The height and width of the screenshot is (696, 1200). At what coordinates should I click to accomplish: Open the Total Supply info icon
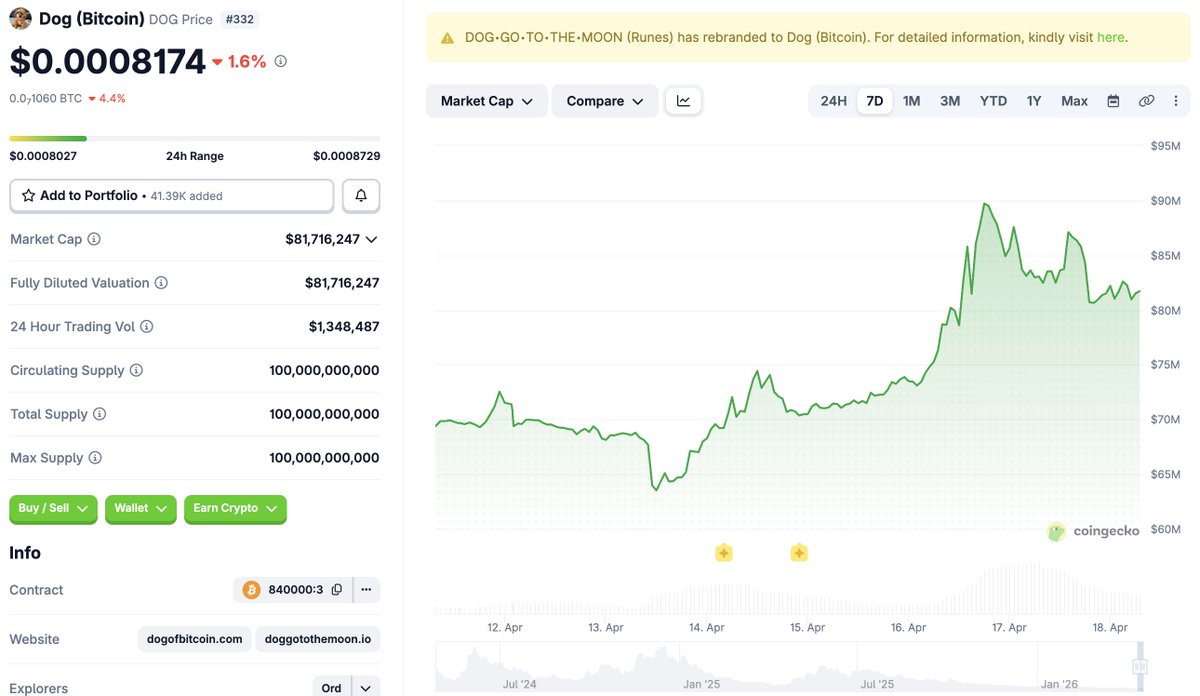click(x=99, y=415)
